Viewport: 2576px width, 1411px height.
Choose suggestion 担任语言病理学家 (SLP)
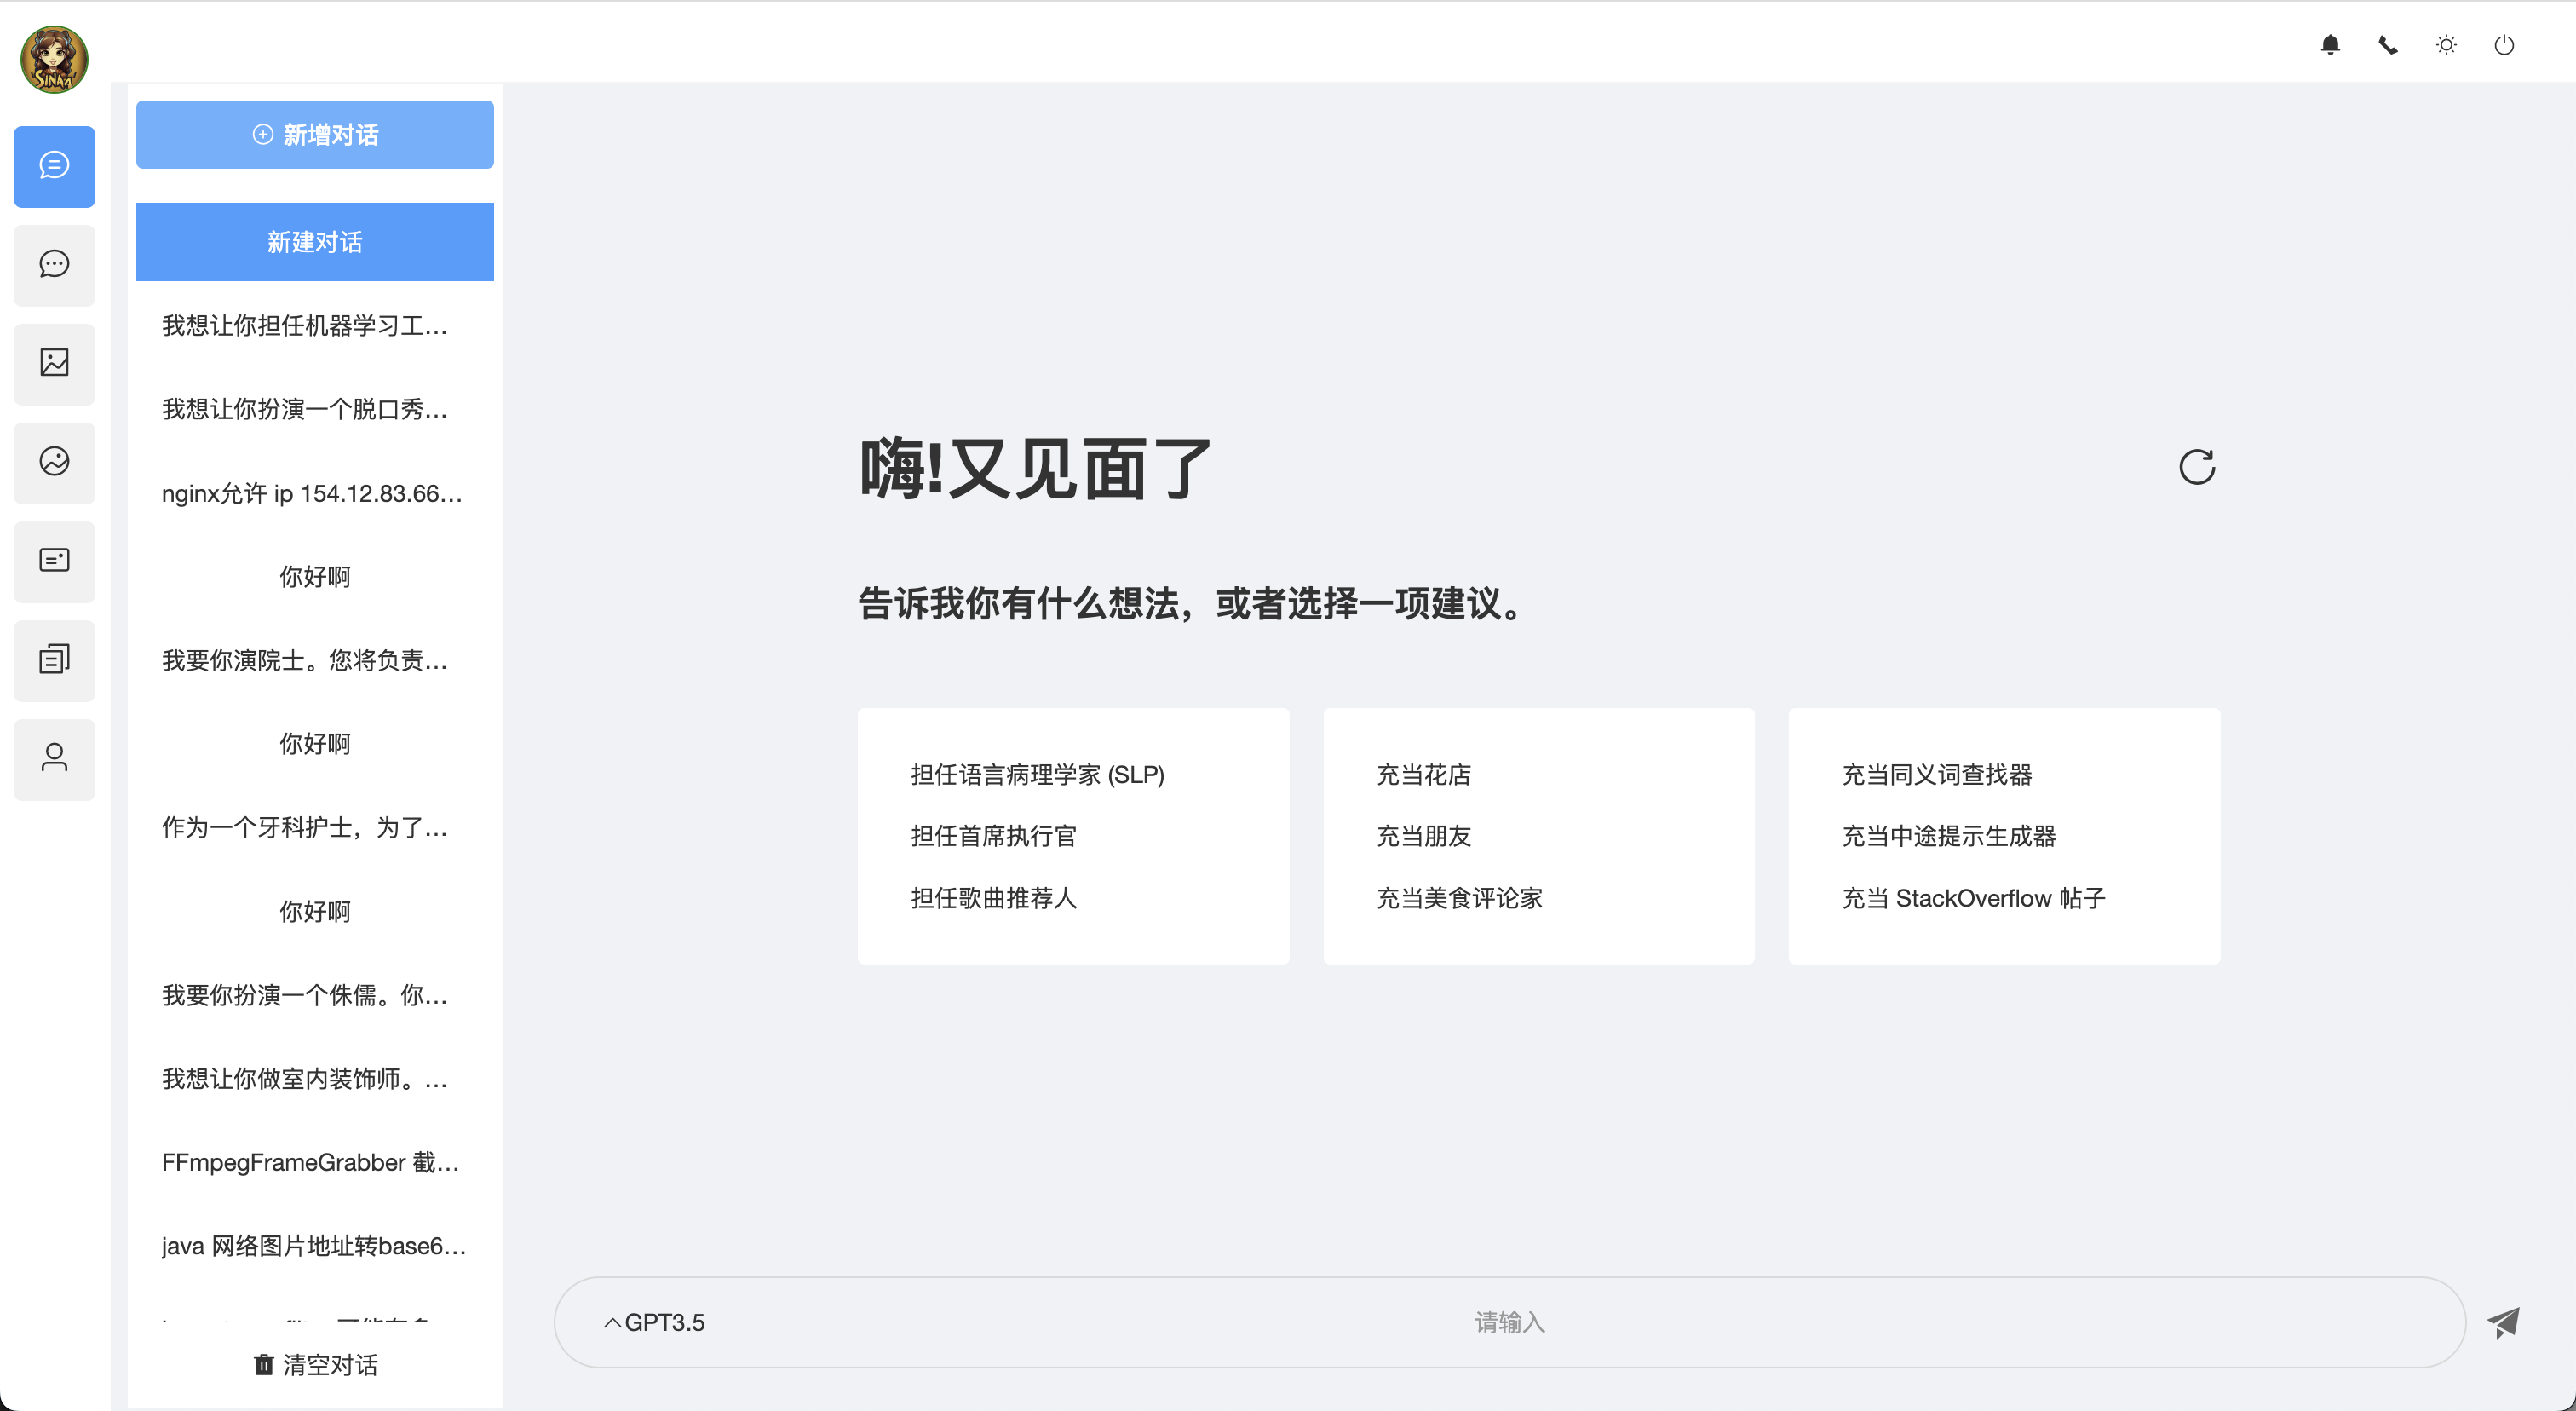[x=1037, y=775]
